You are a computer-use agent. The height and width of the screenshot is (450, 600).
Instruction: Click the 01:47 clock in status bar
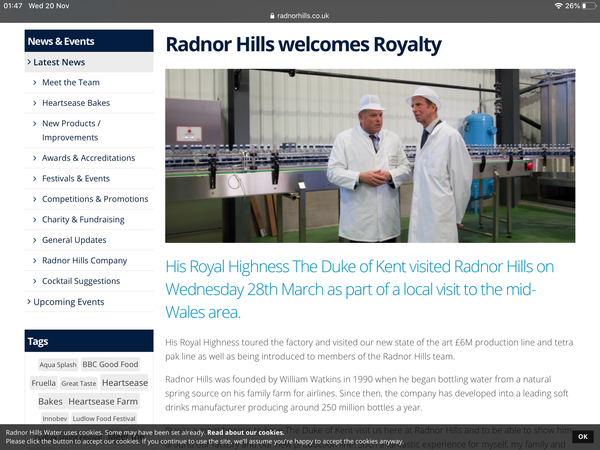tap(13, 6)
